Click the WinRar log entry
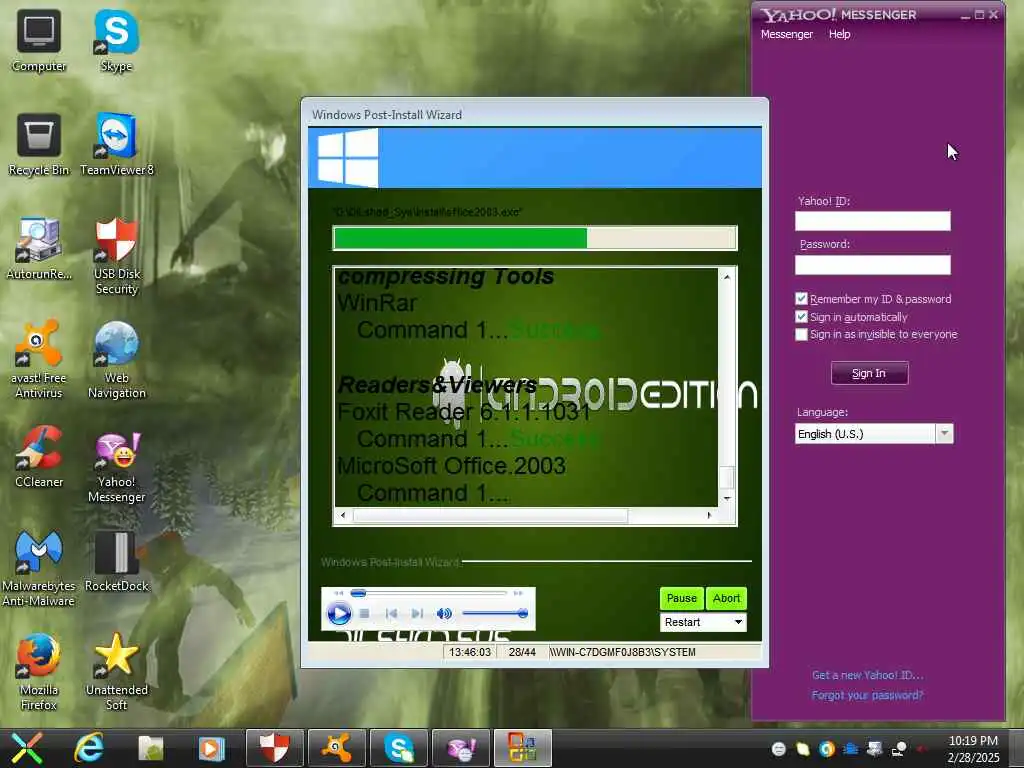This screenshot has height=768, width=1024. click(377, 303)
